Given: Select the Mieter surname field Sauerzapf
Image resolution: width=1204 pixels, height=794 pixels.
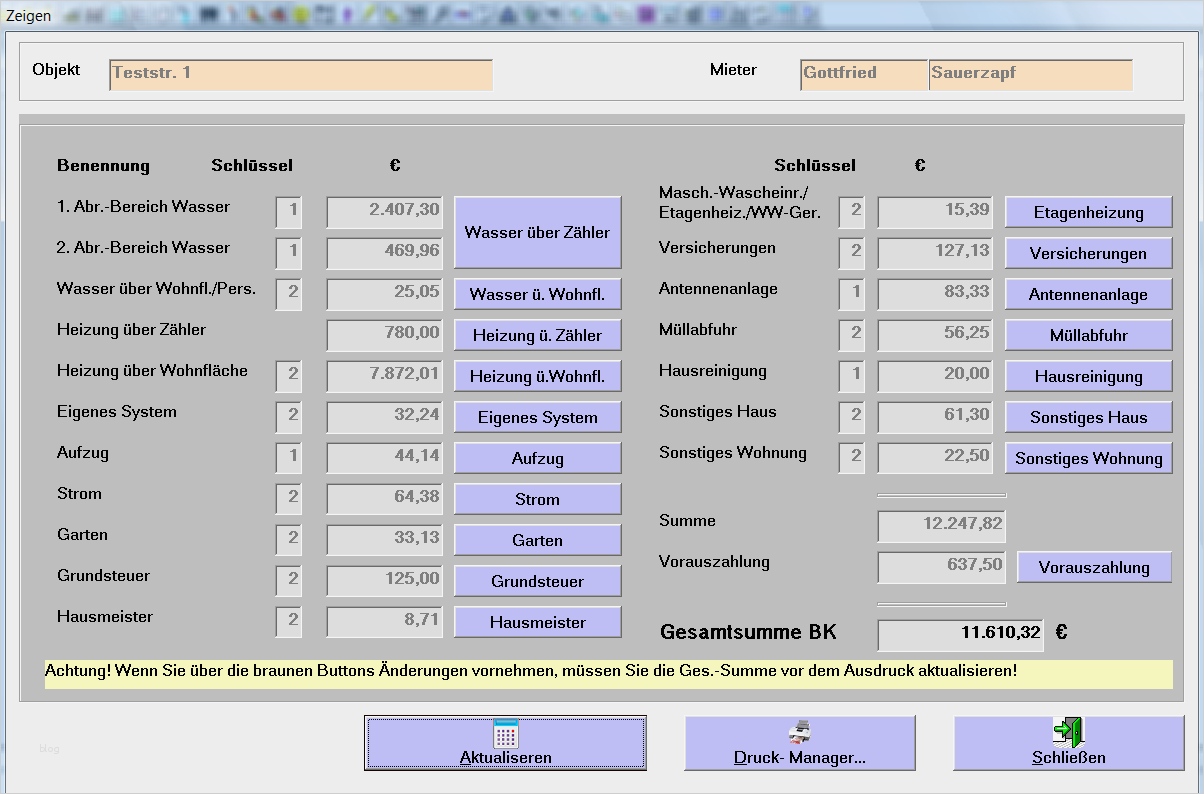Looking at the screenshot, I should coord(1030,74).
